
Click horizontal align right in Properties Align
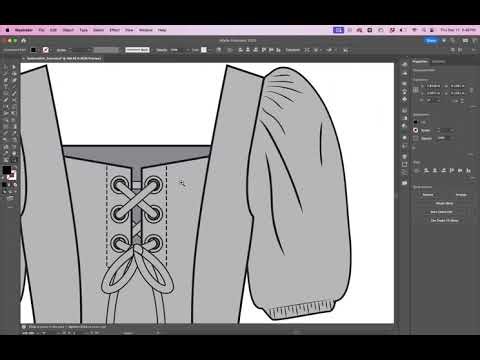pos(443,170)
